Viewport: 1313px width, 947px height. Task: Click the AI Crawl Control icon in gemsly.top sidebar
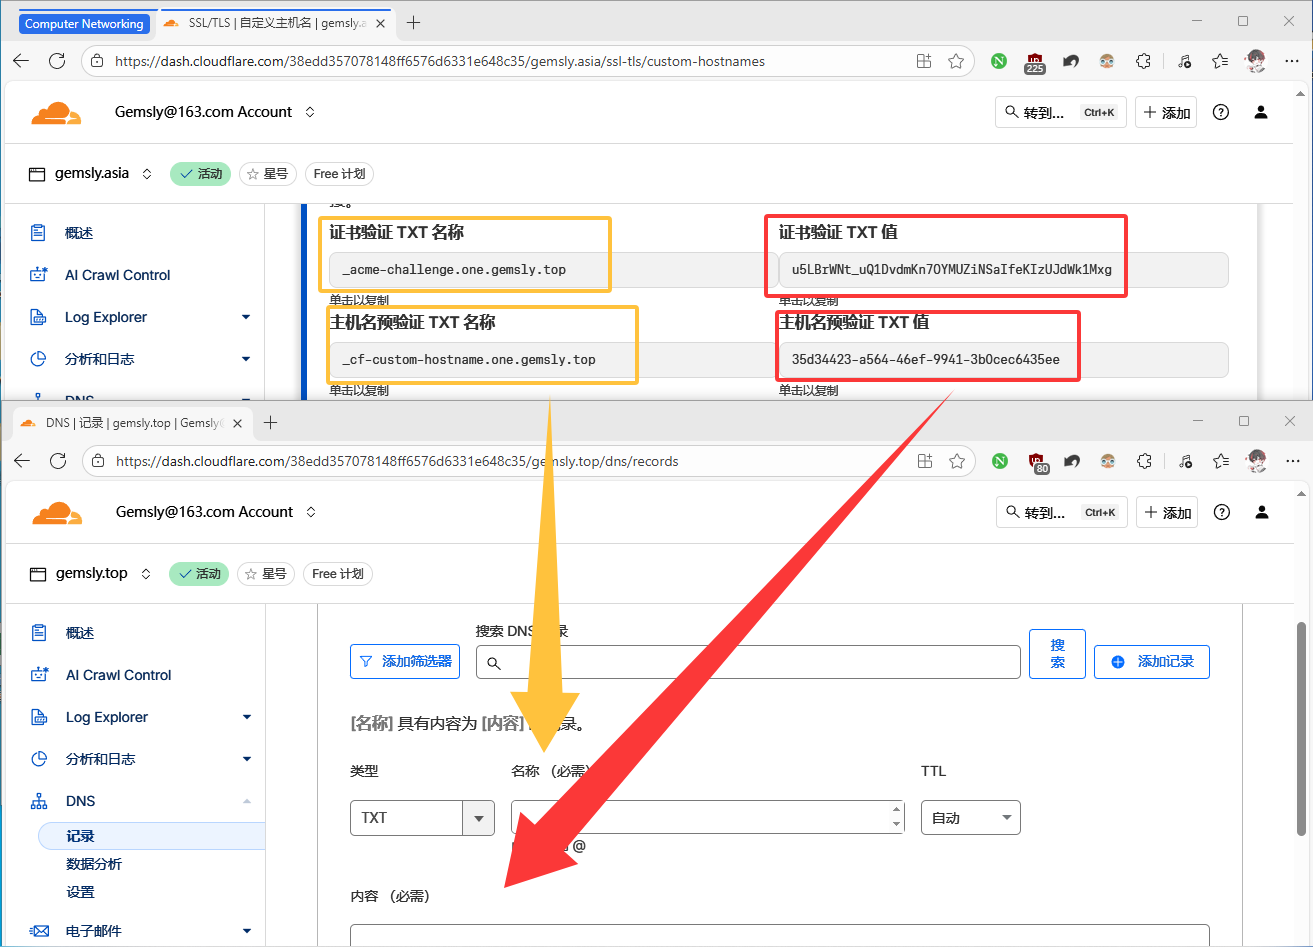[x=39, y=675]
